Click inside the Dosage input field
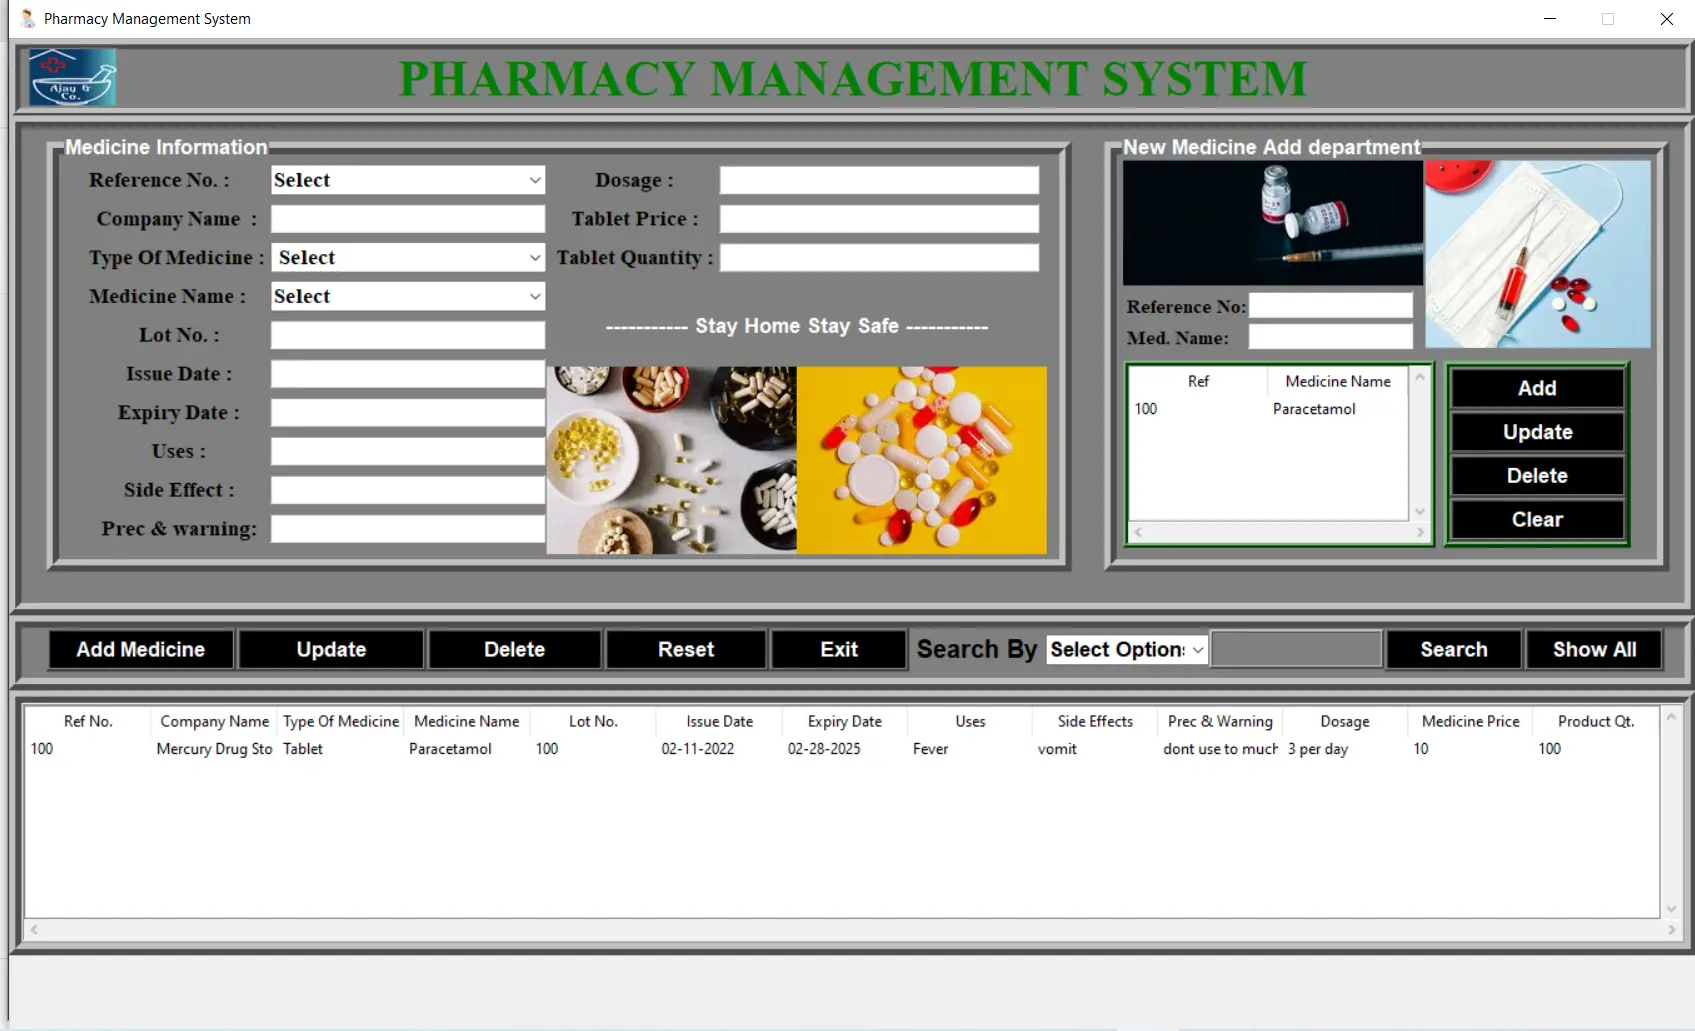This screenshot has height=1031, width=1695. point(878,180)
